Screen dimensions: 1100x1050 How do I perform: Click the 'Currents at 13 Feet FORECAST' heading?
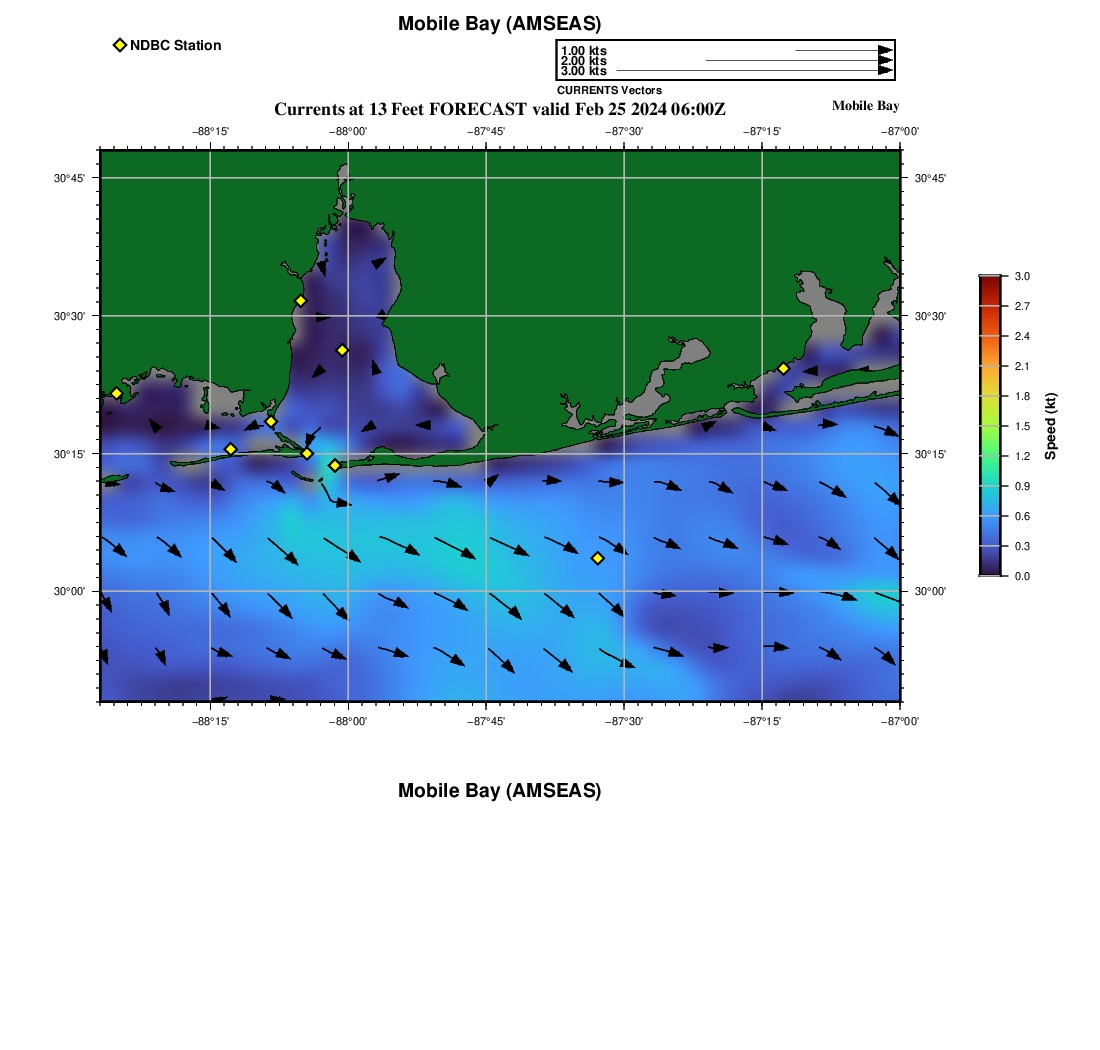tap(499, 109)
